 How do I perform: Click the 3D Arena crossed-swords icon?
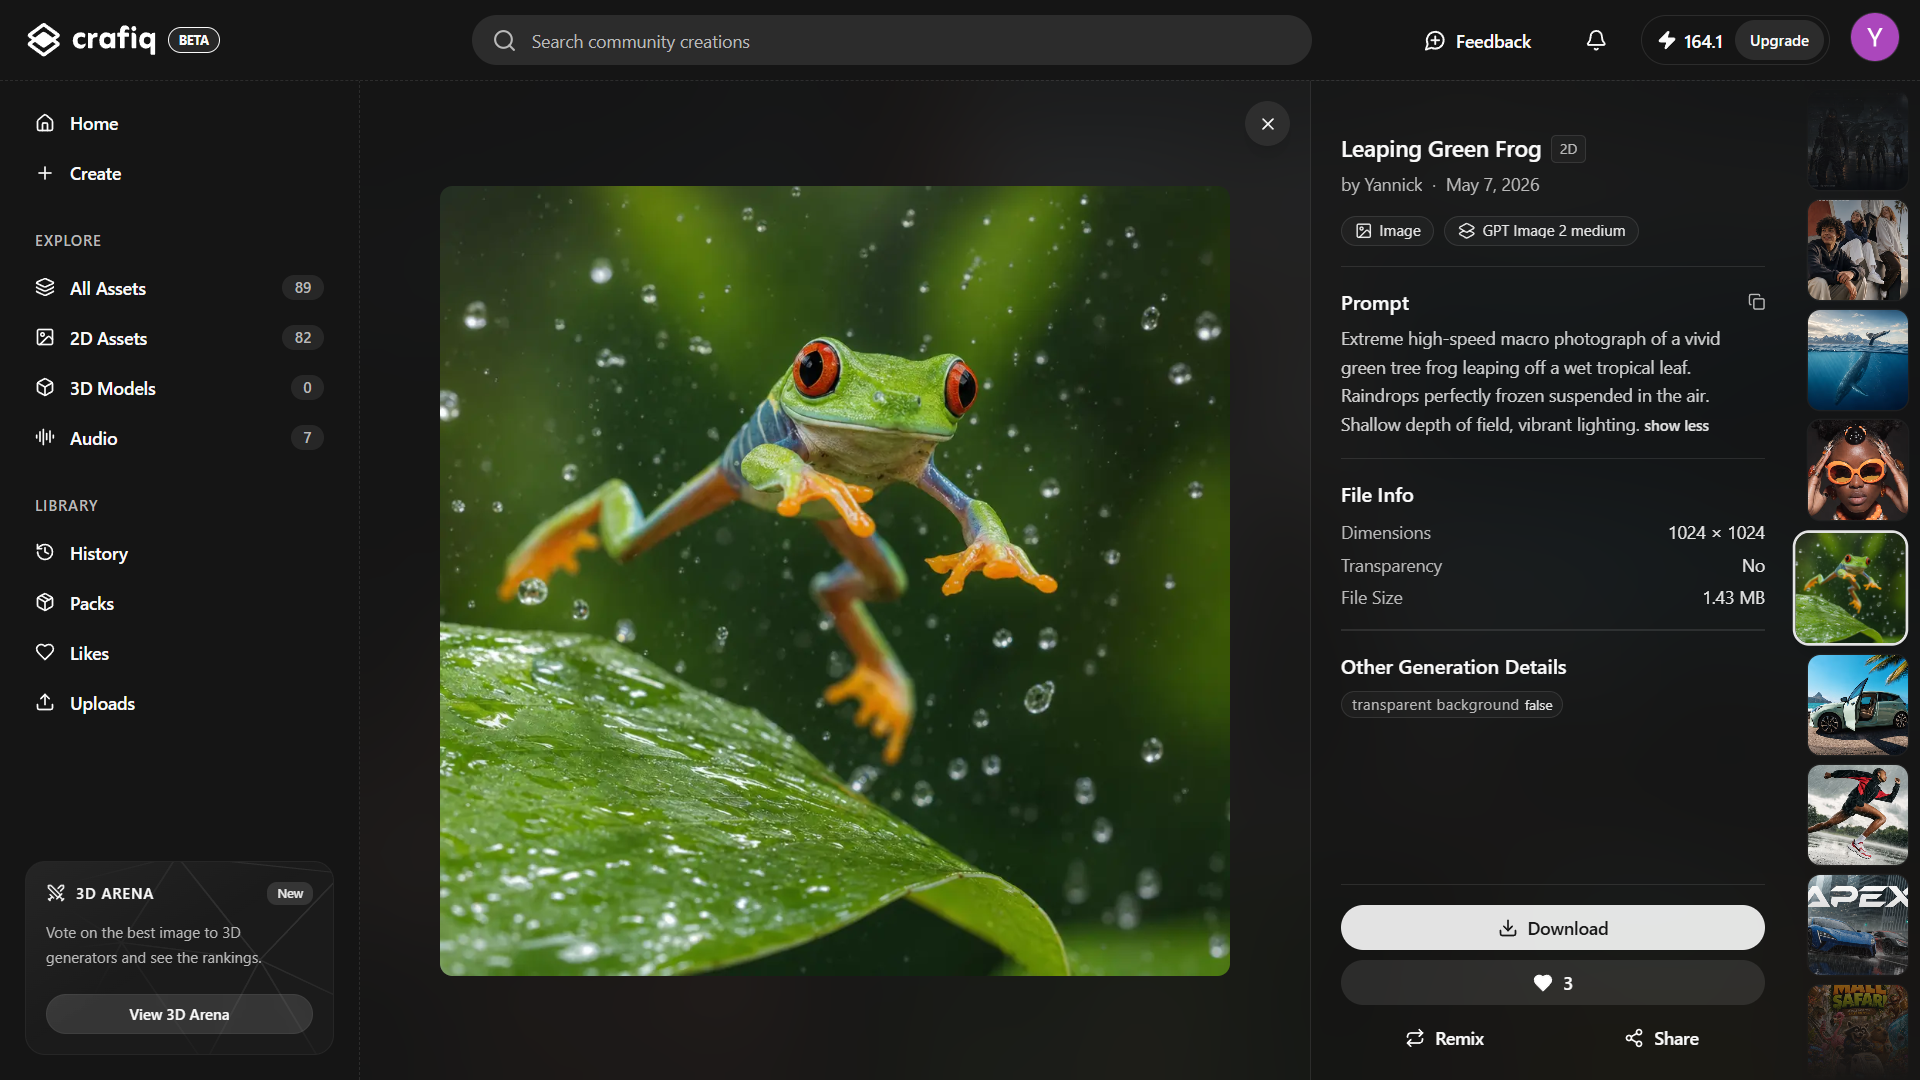point(56,893)
